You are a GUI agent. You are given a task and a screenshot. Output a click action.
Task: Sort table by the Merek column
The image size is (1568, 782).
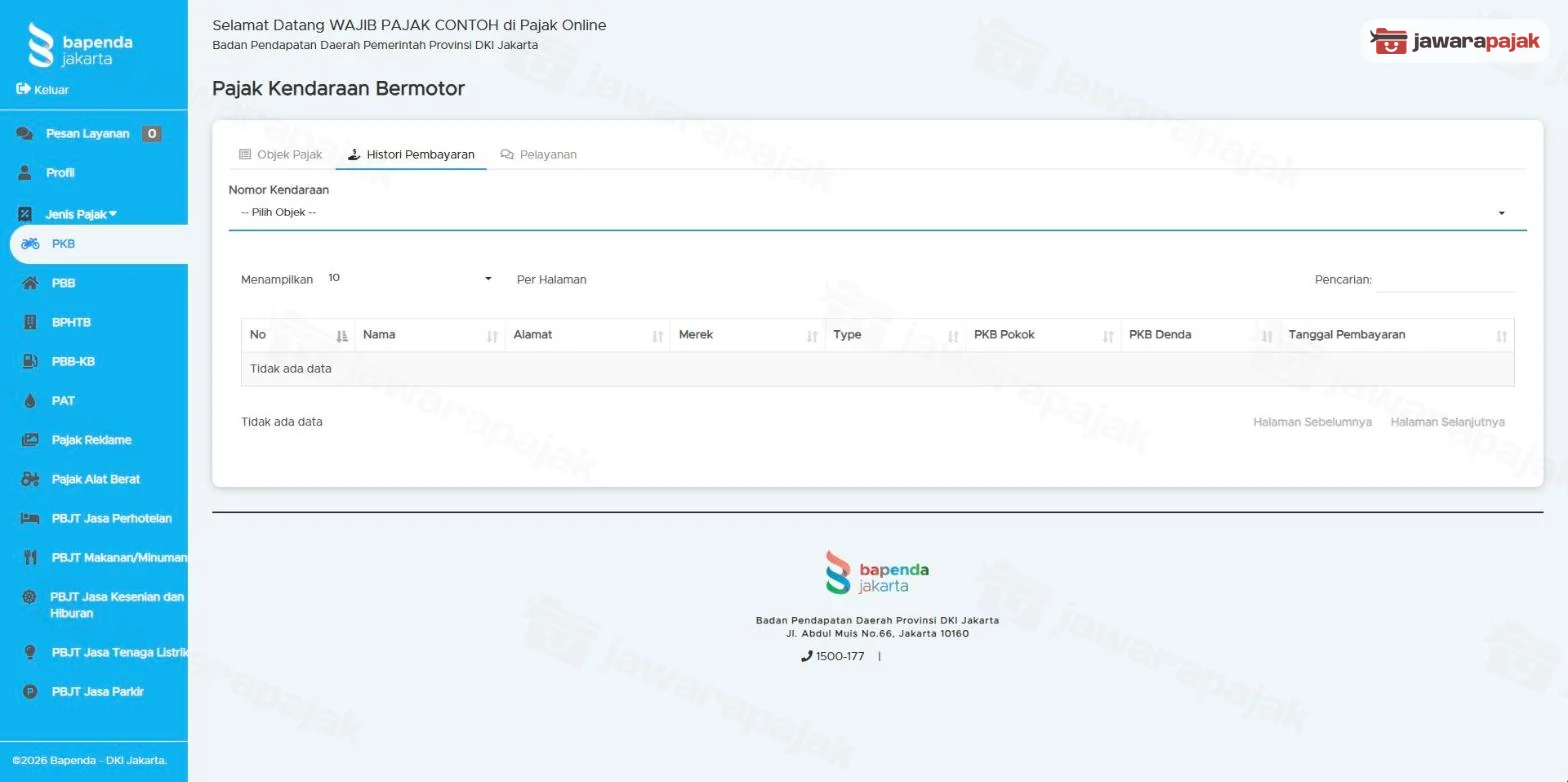pyautogui.click(x=748, y=335)
